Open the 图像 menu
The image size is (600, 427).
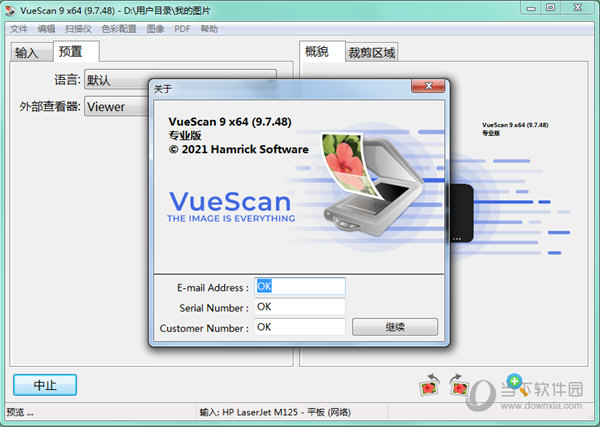pyautogui.click(x=155, y=29)
